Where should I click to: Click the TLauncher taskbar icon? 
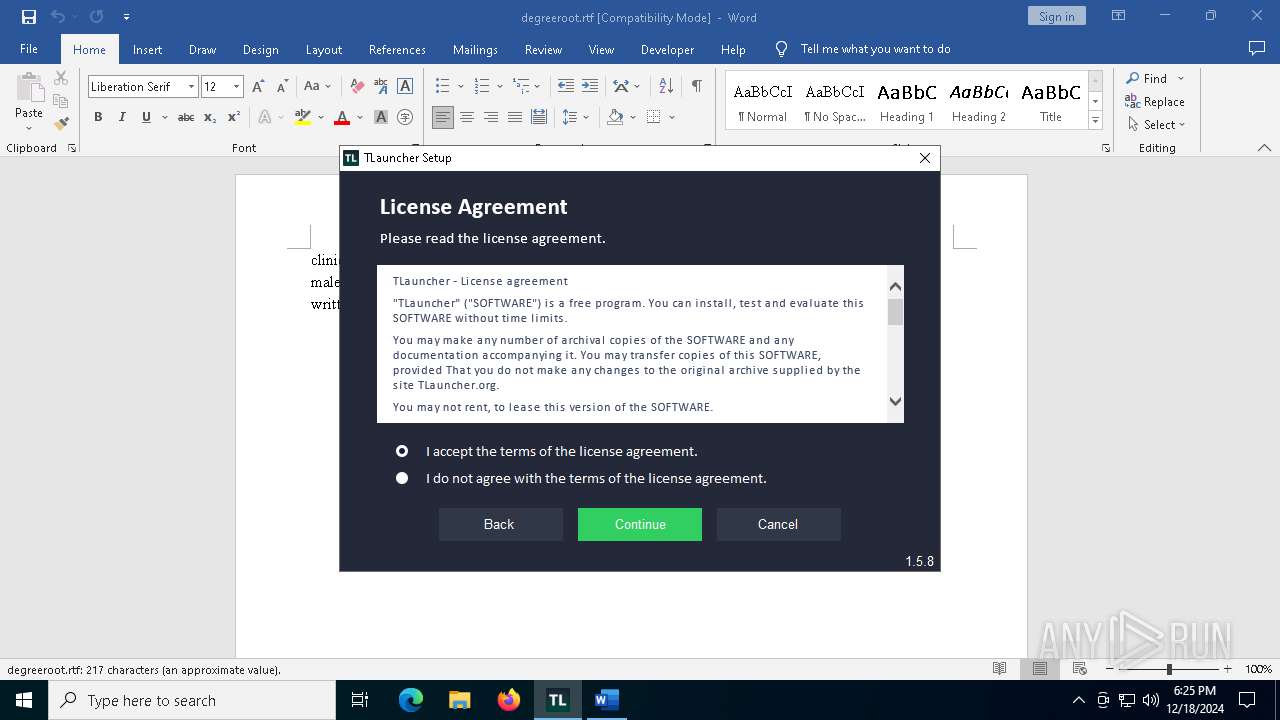coord(557,700)
